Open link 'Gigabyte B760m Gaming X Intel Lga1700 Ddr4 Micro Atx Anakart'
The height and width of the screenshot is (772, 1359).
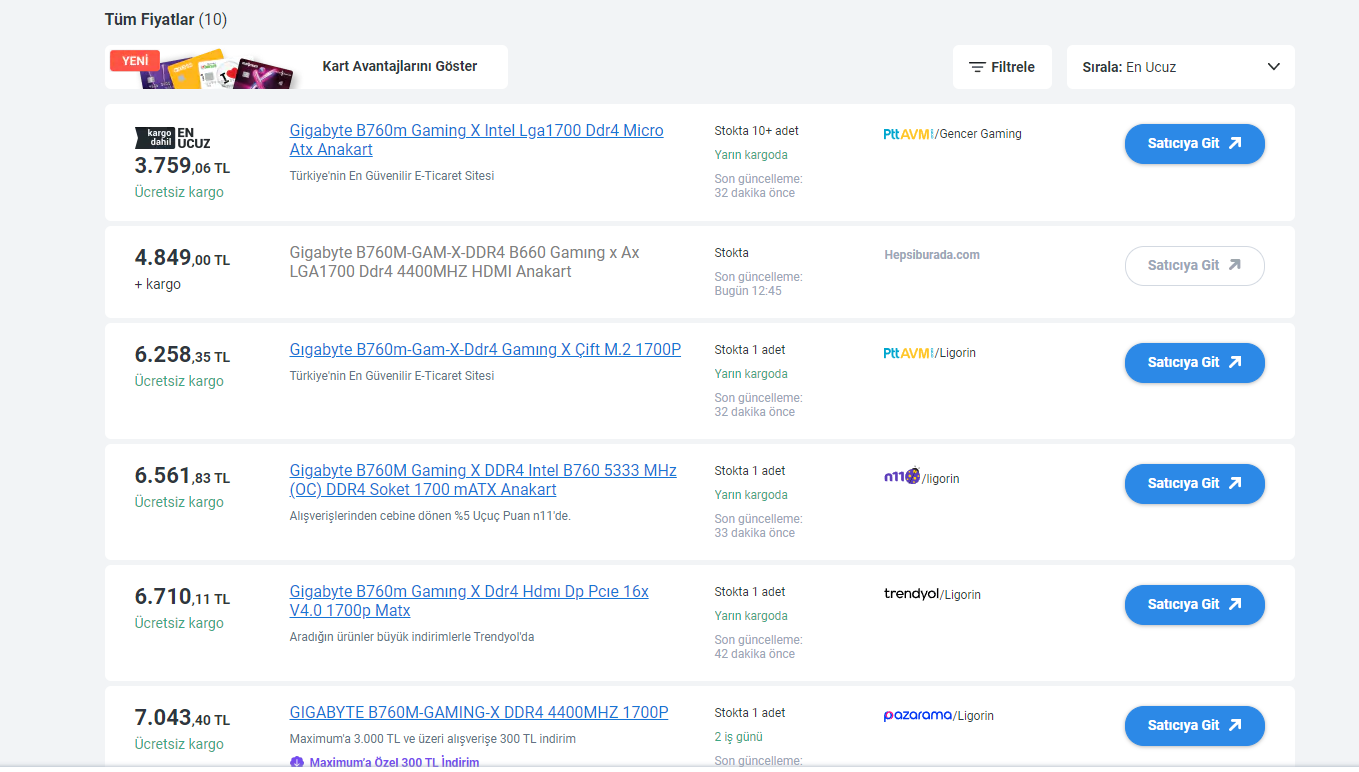pyautogui.click(x=476, y=140)
